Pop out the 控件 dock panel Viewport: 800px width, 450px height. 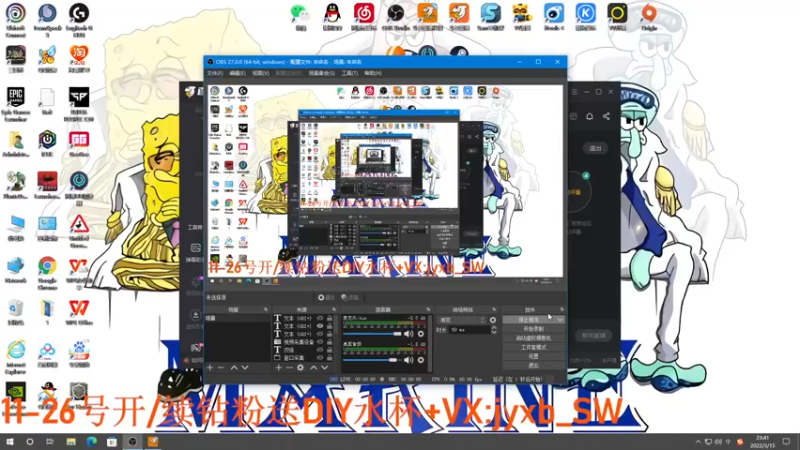562,309
